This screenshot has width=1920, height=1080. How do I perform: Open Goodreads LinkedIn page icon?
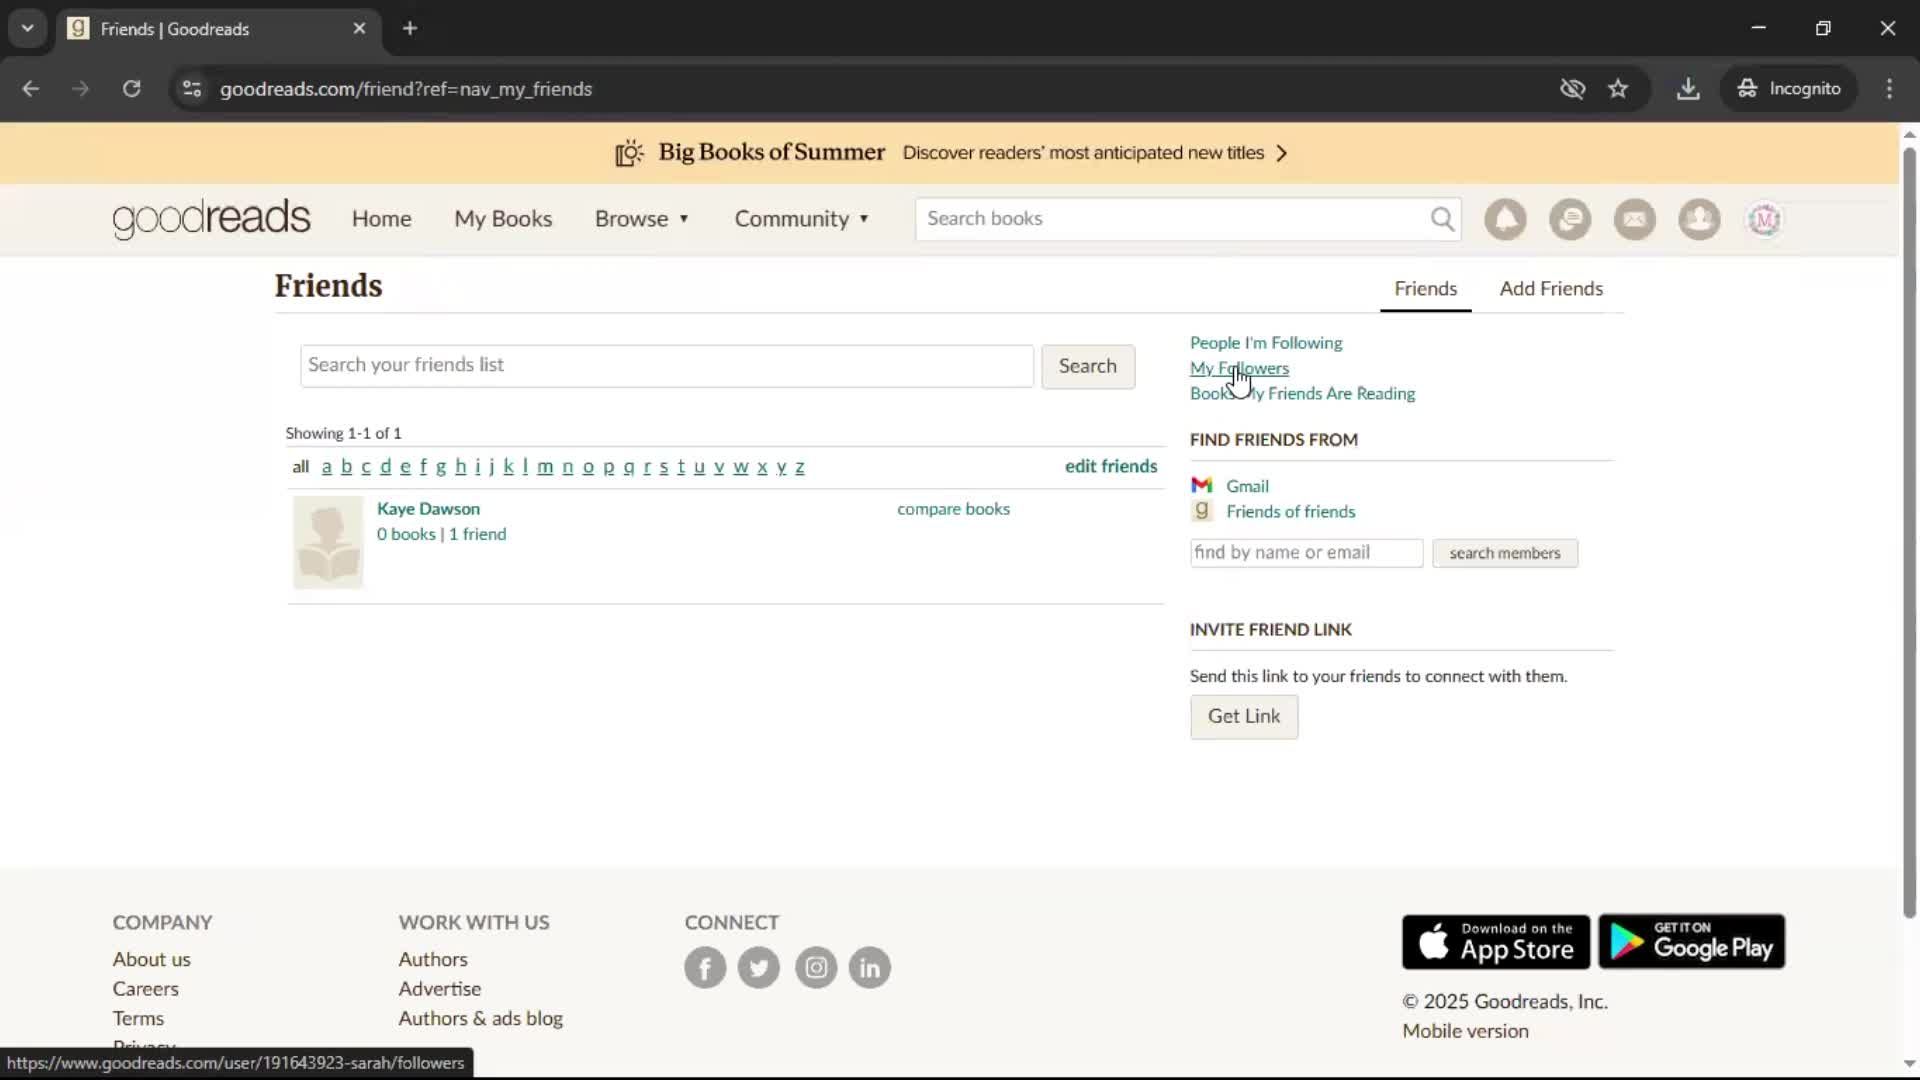[870, 968]
